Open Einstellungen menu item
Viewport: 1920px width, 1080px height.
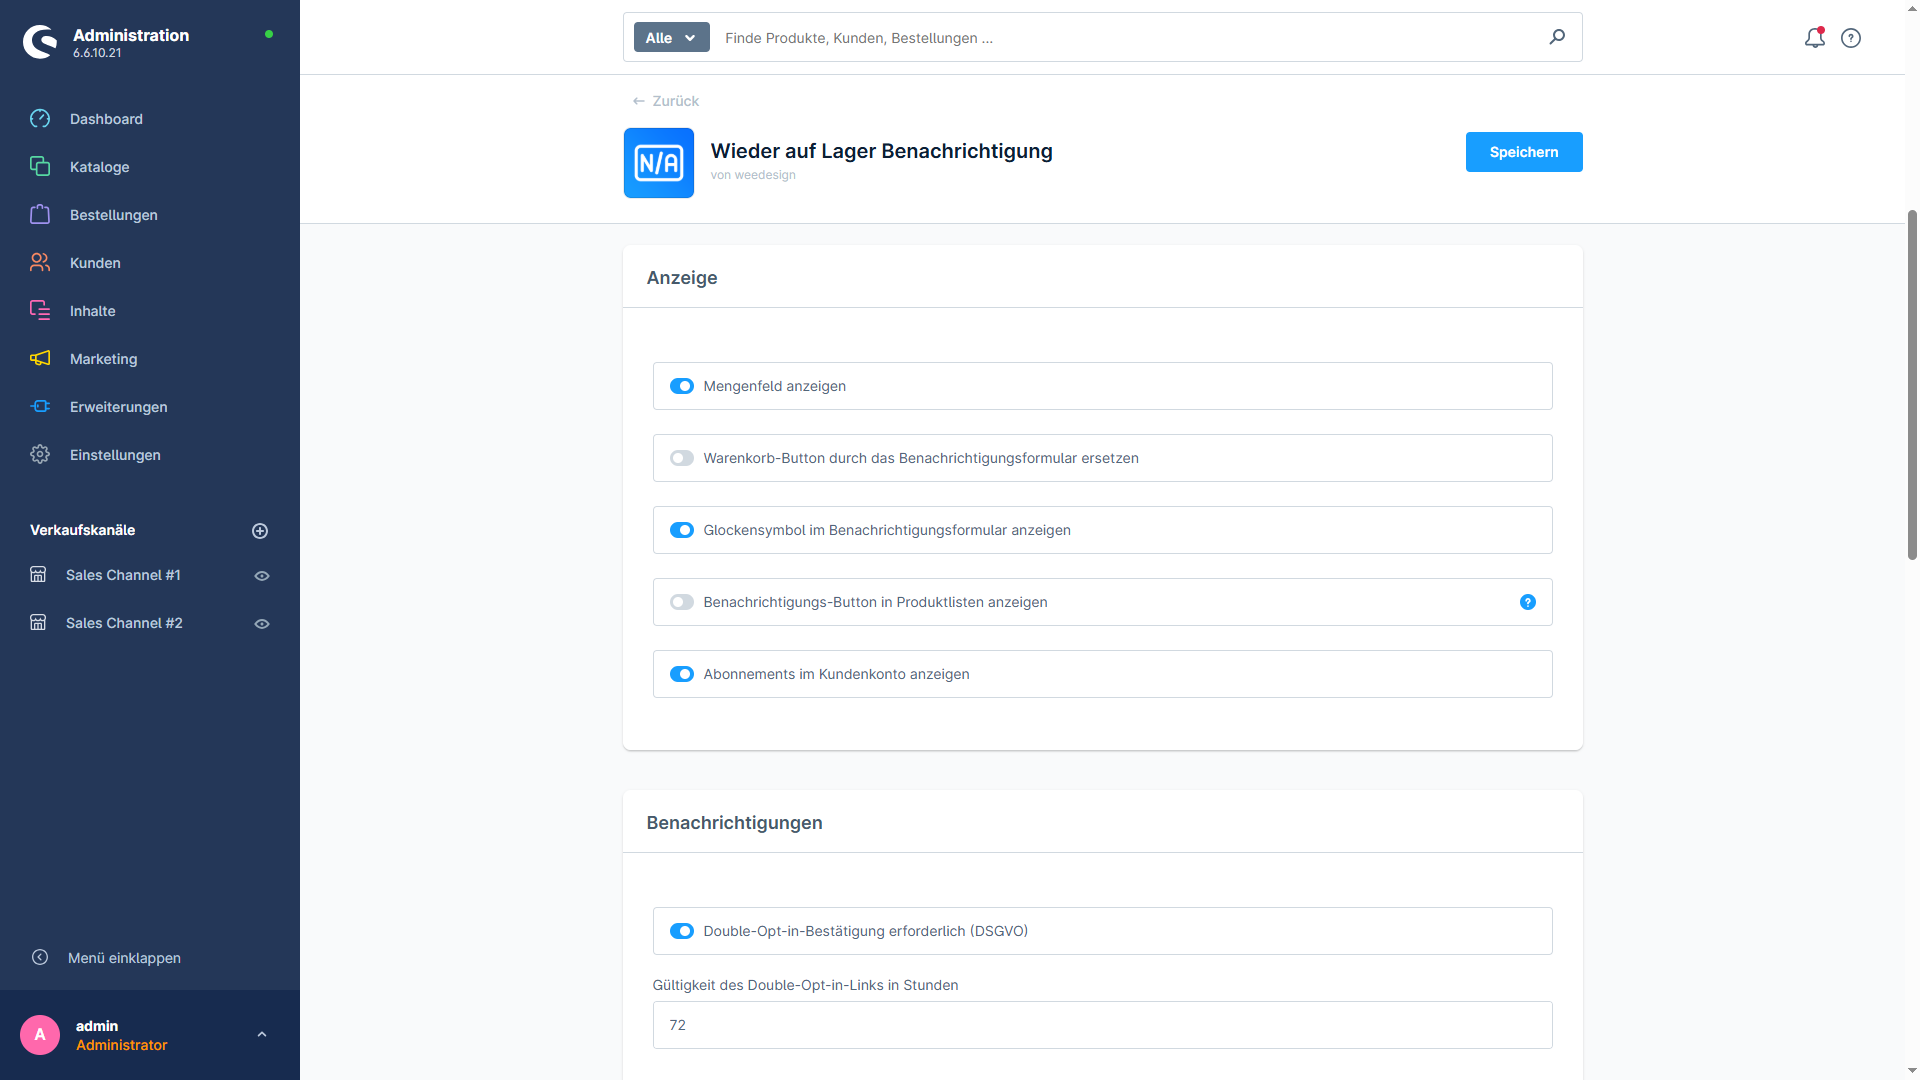(x=115, y=455)
